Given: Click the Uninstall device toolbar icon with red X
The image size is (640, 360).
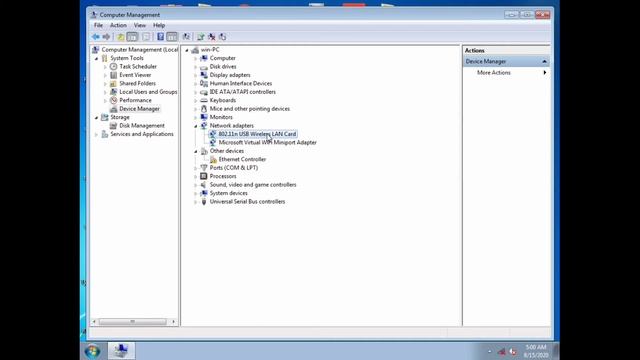Looking at the screenshot, I should [211, 37].
